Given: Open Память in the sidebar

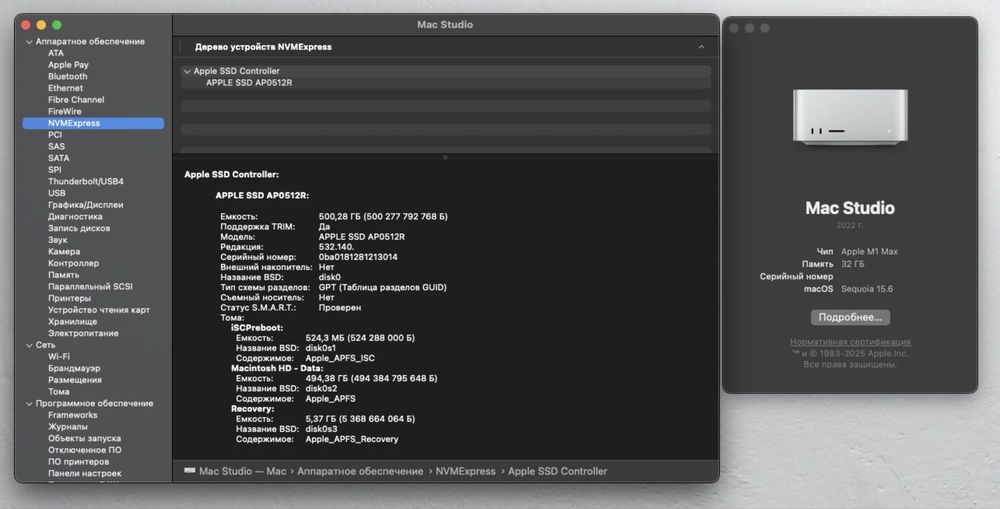Looking at the screenshot, I should tap(64, 275).
